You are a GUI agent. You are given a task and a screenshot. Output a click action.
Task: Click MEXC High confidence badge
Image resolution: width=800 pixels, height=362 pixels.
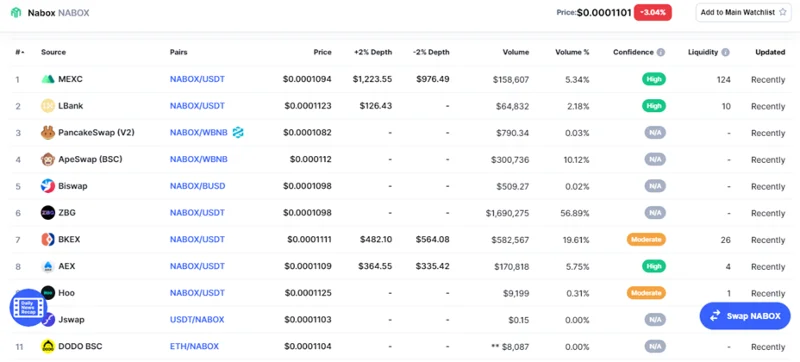[x=654, y=80]
